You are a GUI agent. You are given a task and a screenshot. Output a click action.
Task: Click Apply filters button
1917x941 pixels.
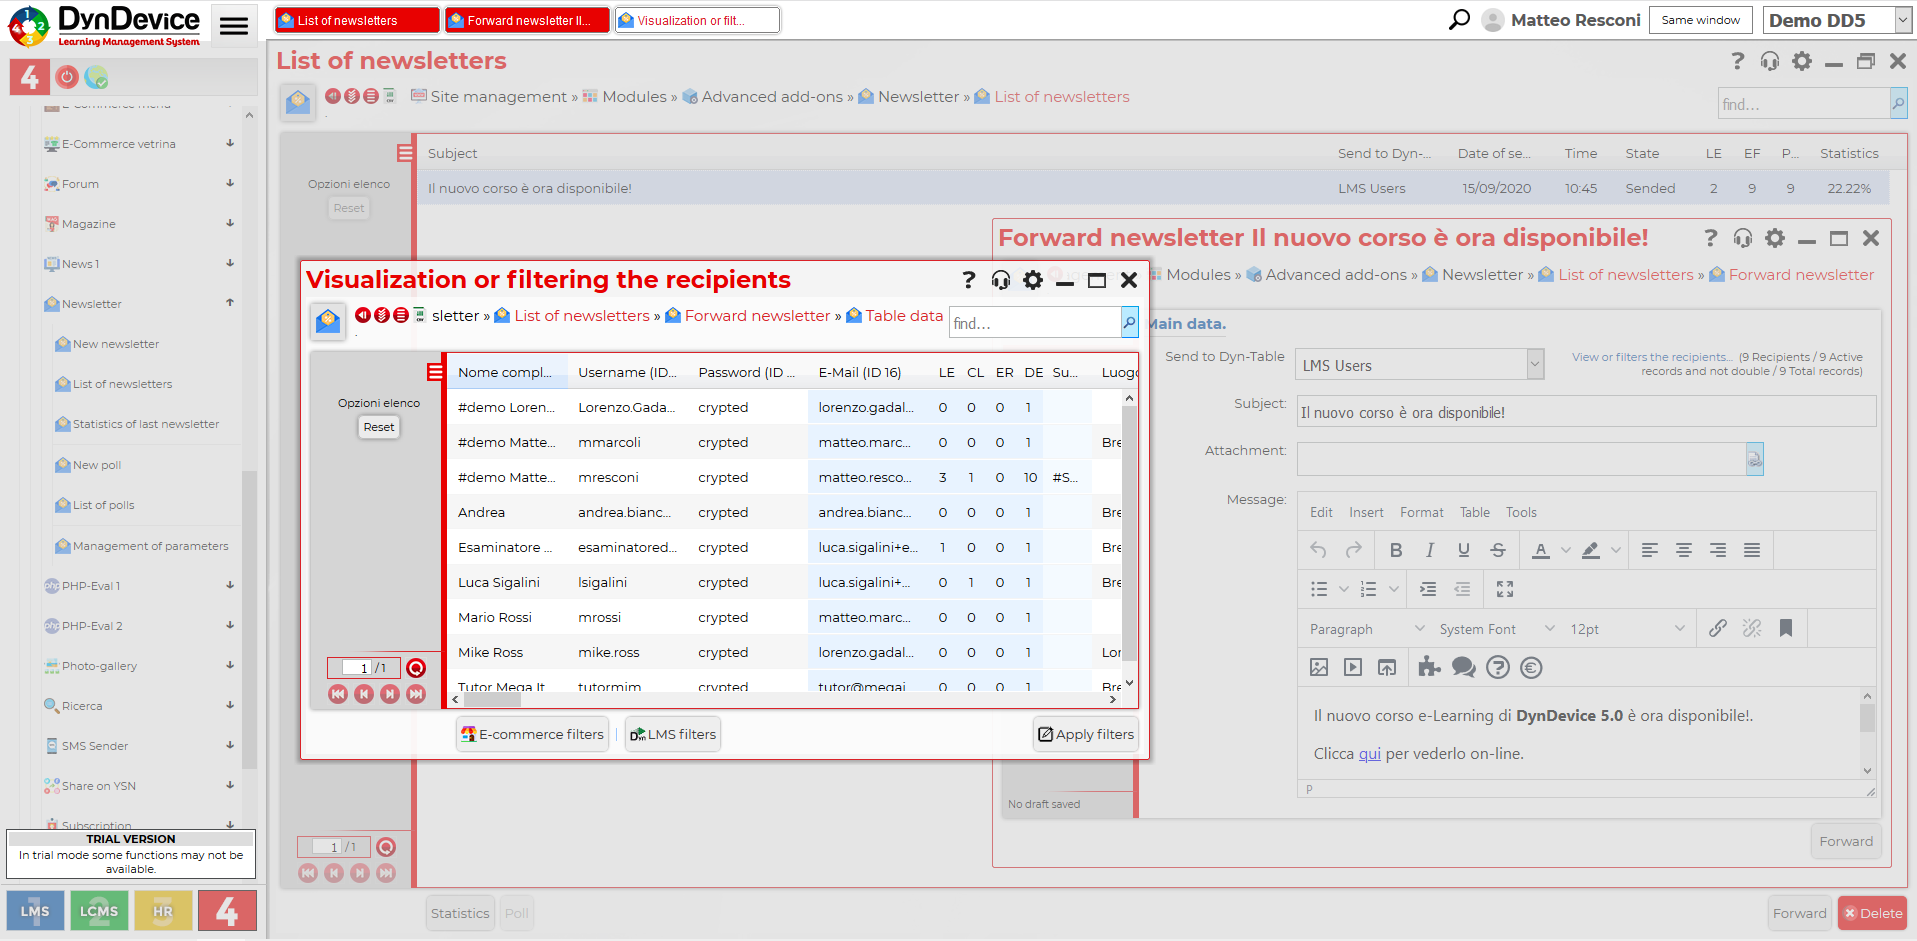(x=1085, y=734)
